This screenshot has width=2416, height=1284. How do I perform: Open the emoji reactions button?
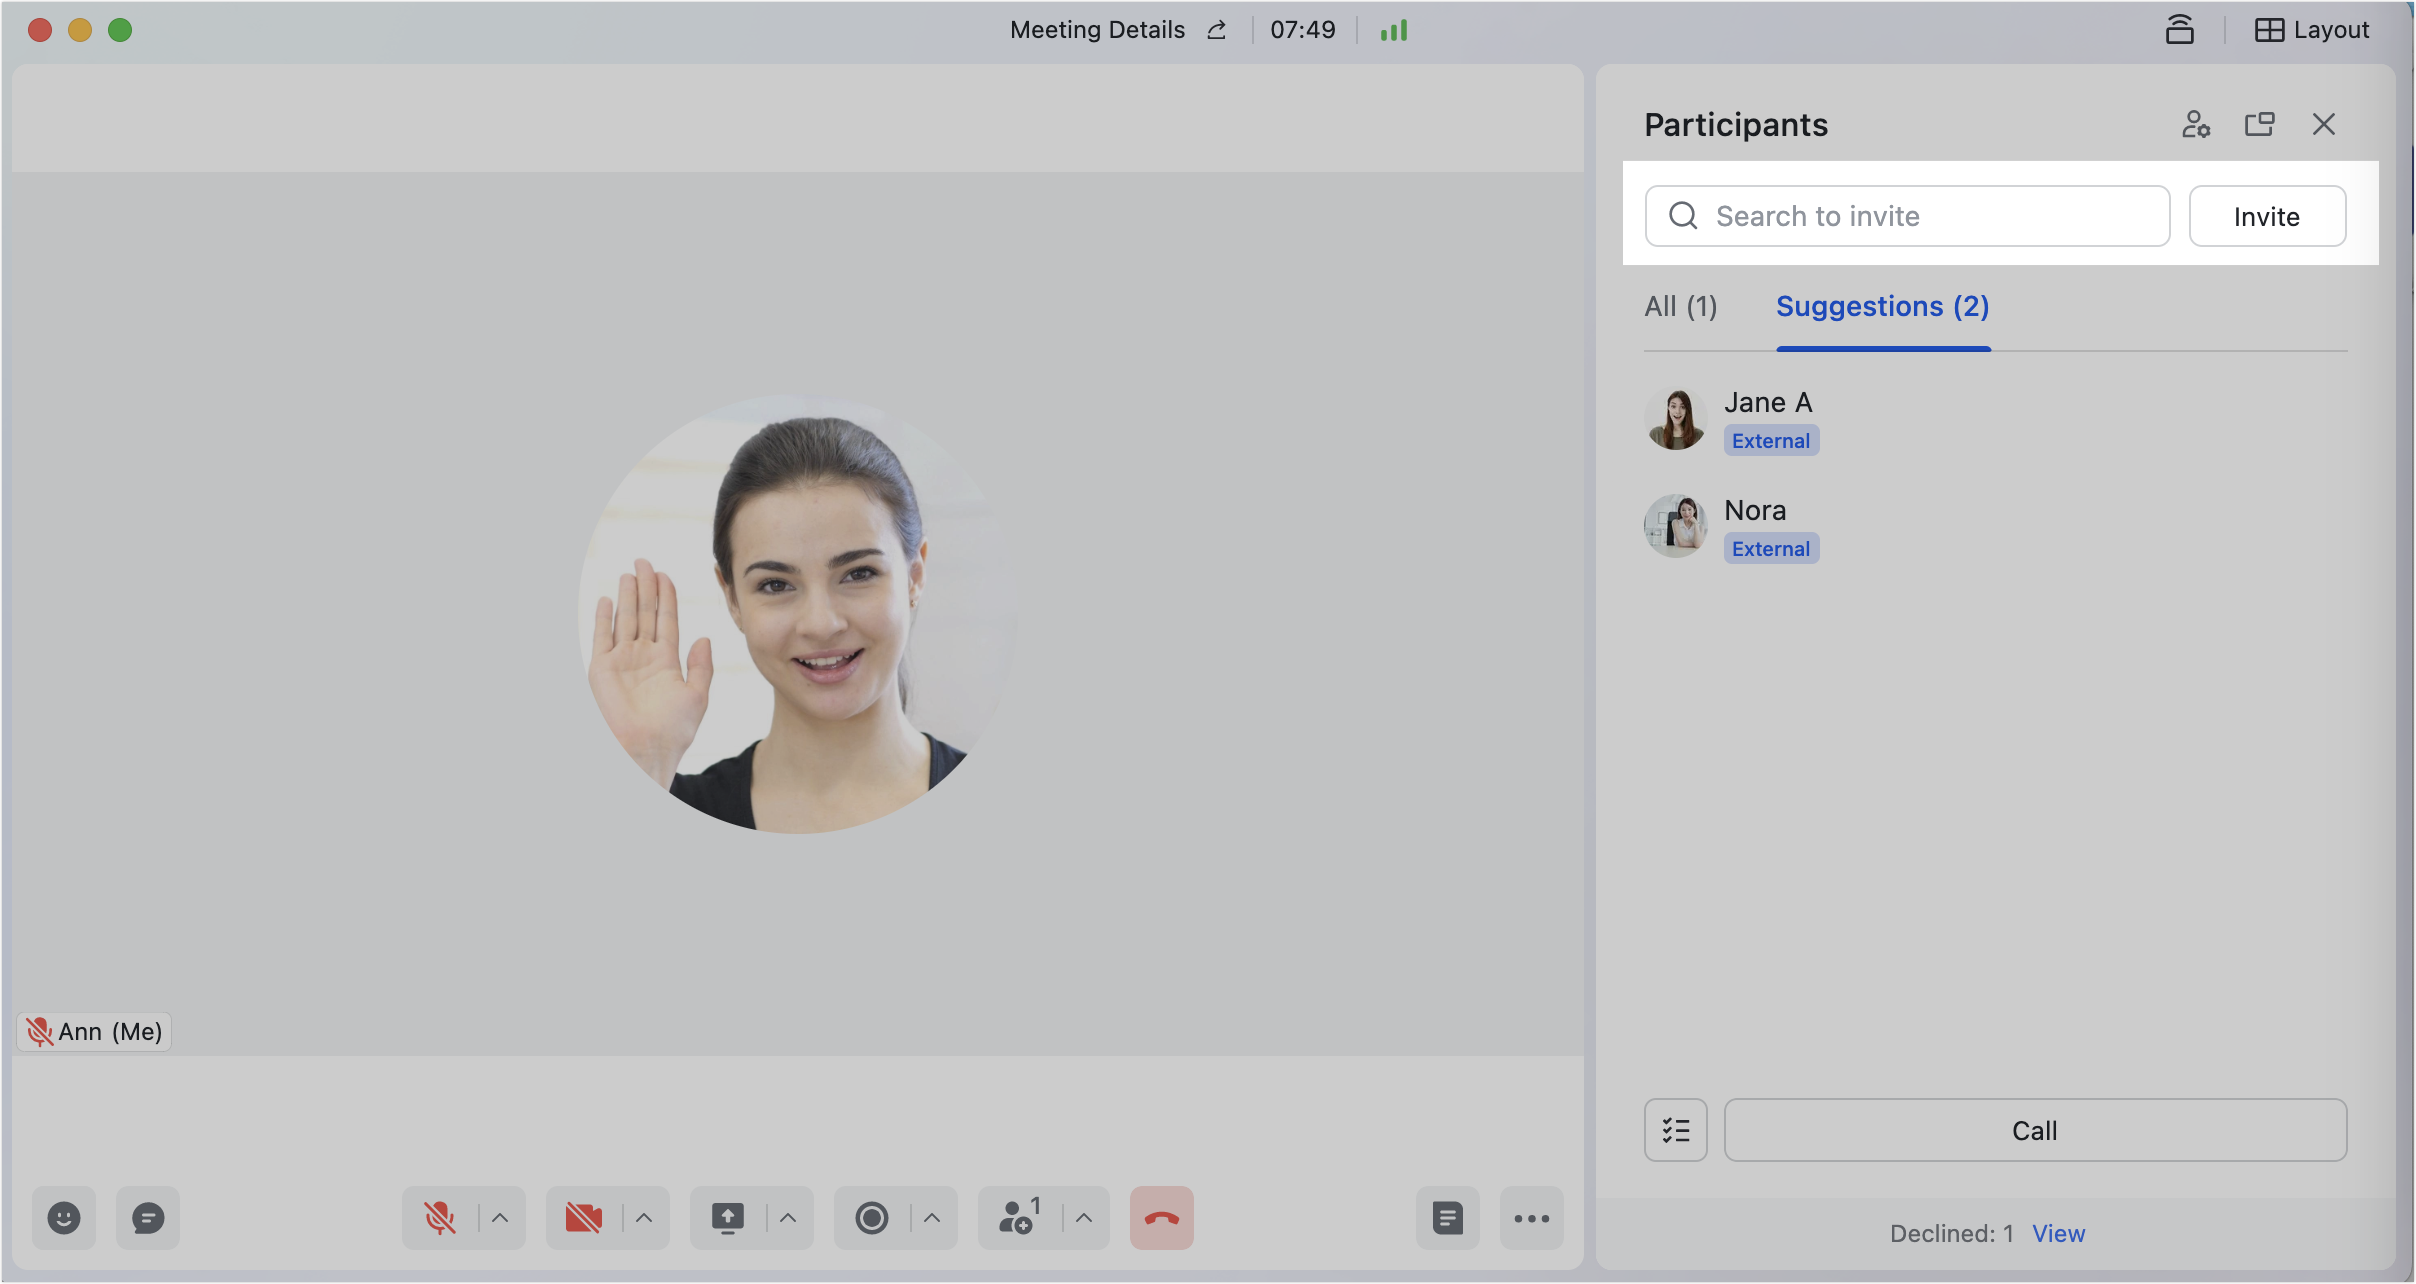[x=64, y=1218]
